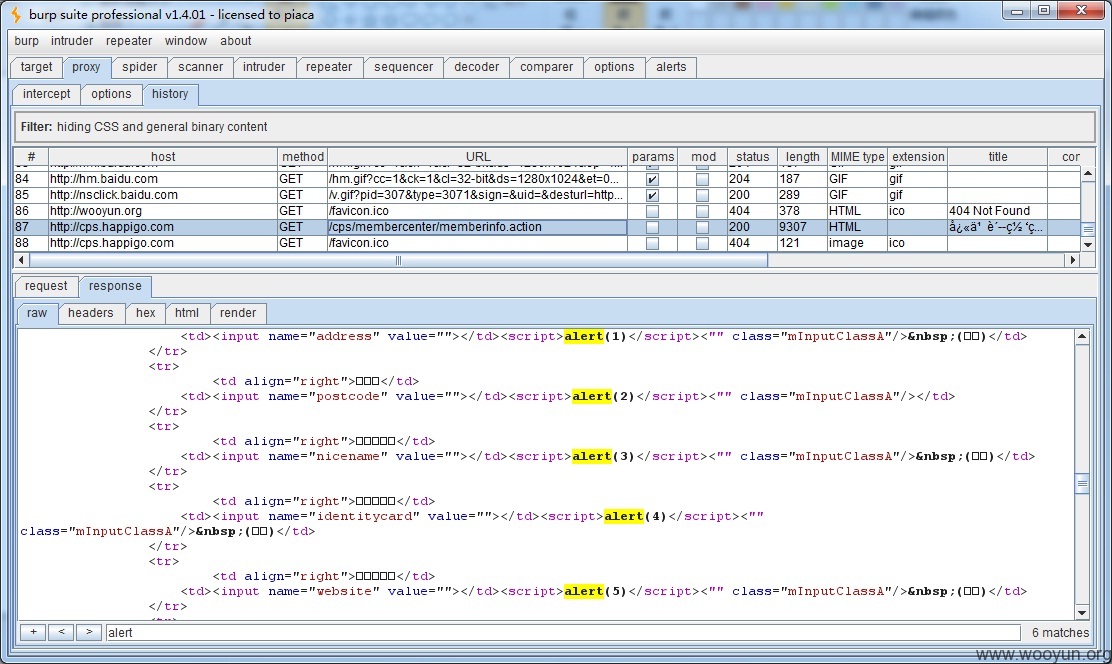This screenshot has height=664, width=1112.
Task: Open the burp menu
Action: (x=26, y=41)
